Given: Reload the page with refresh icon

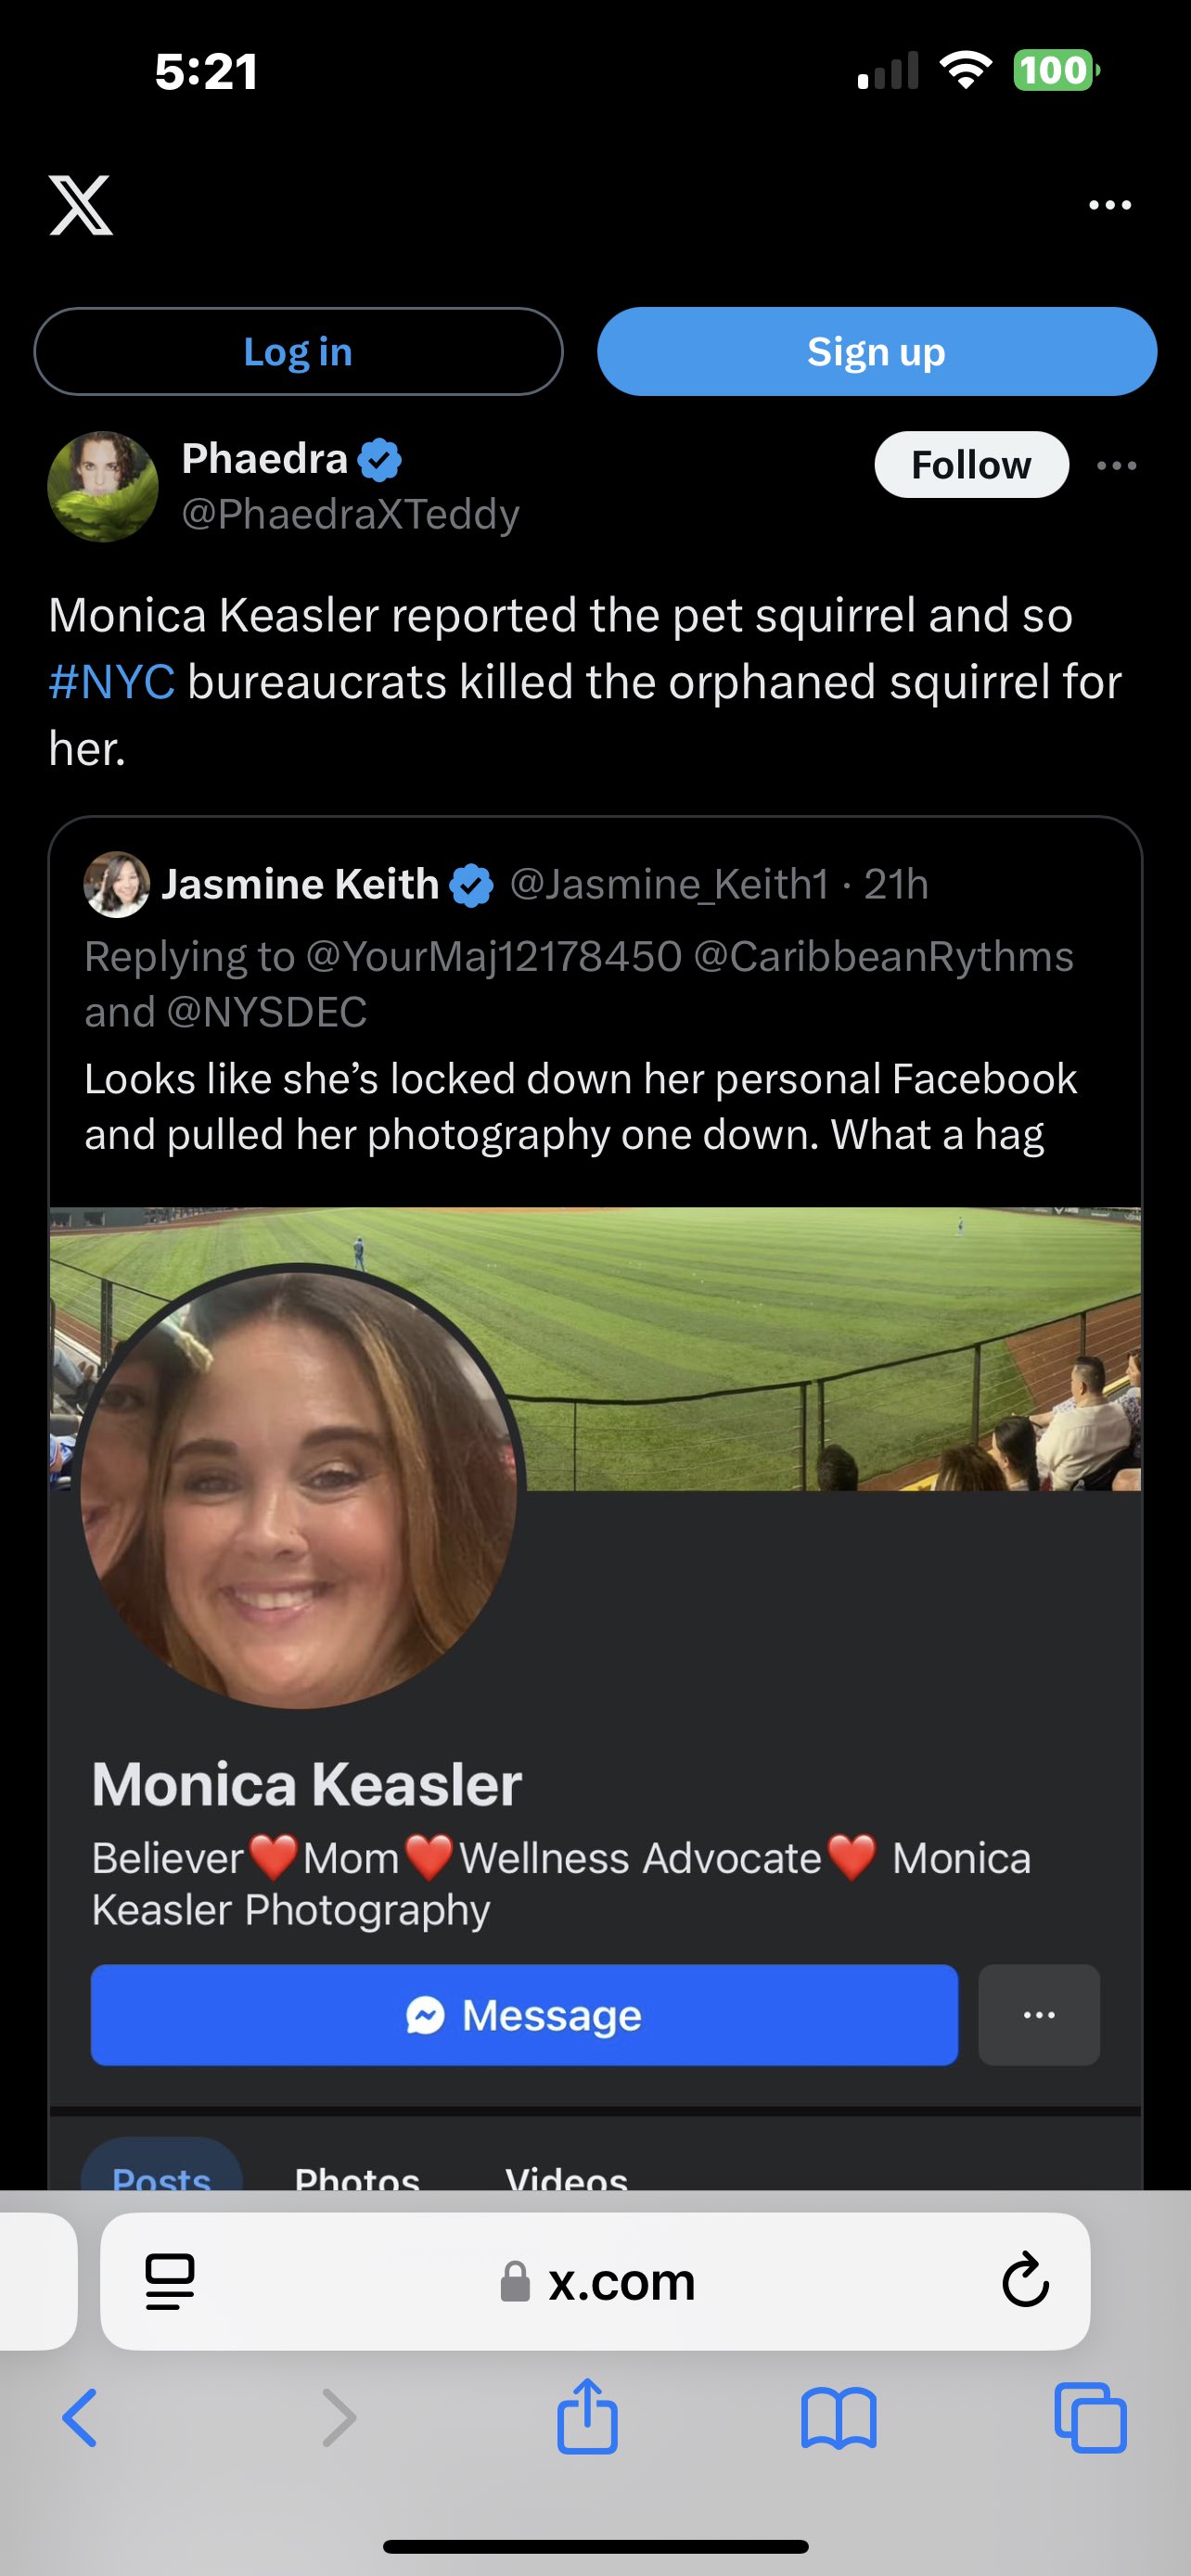Looking at the screenshot, I should pos(1025,2282).
